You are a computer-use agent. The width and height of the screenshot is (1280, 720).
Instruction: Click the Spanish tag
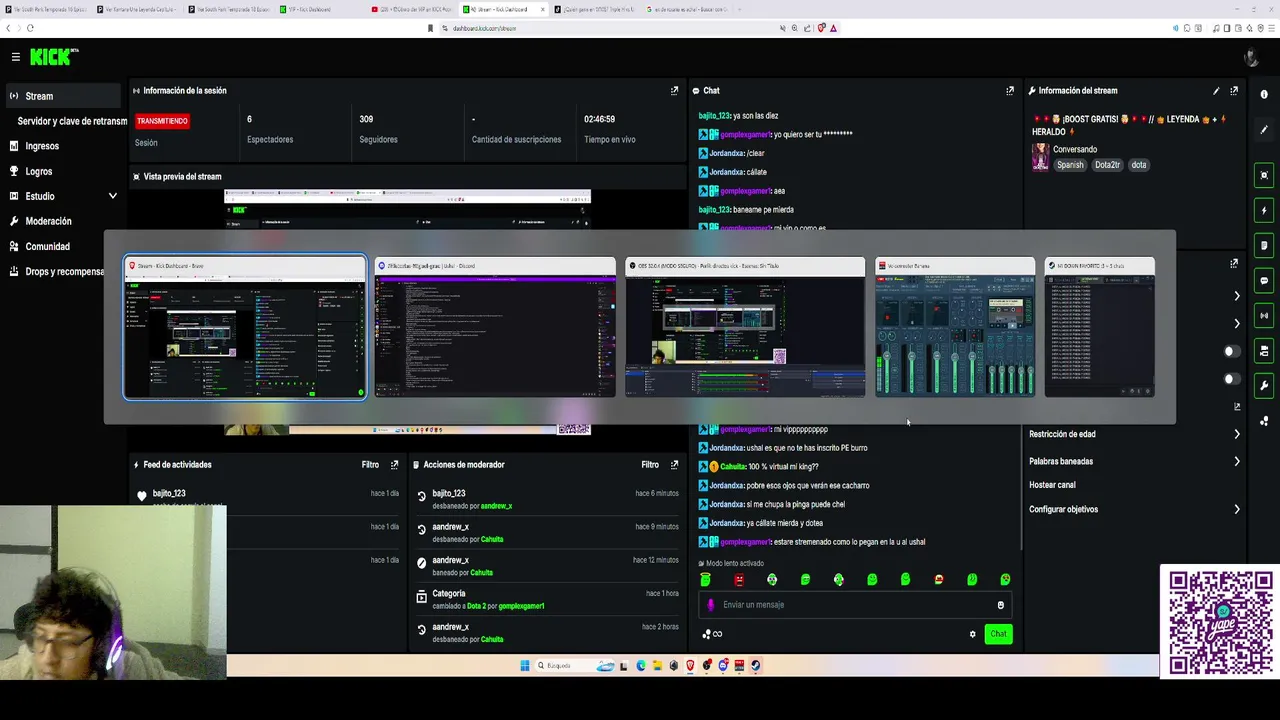[1070, 165]
